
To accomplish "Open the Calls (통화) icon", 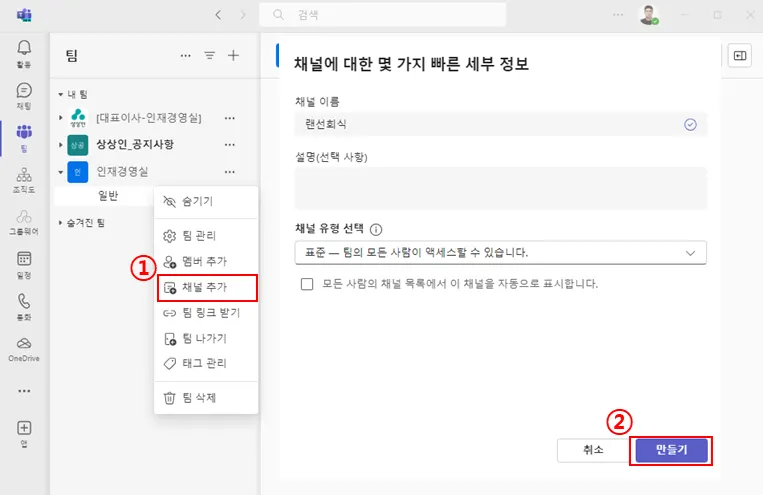I will [24, 307].
